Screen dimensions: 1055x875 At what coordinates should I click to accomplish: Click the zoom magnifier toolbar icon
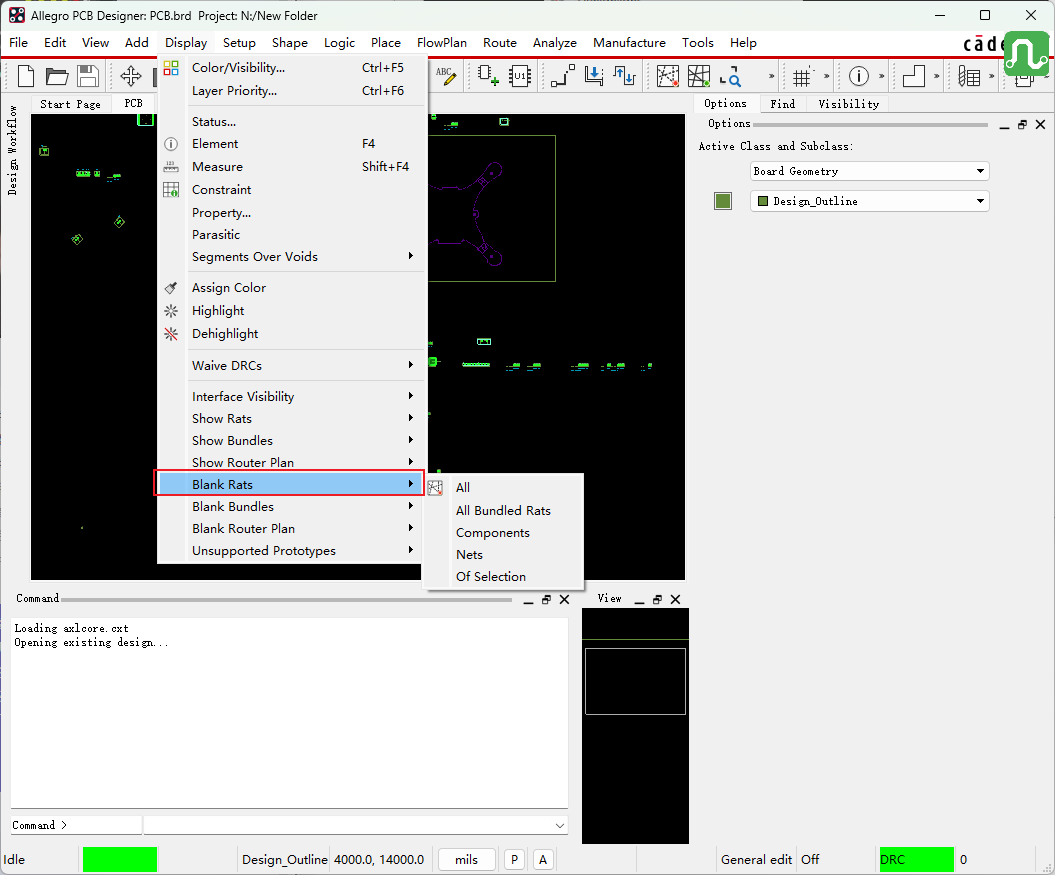731,76
